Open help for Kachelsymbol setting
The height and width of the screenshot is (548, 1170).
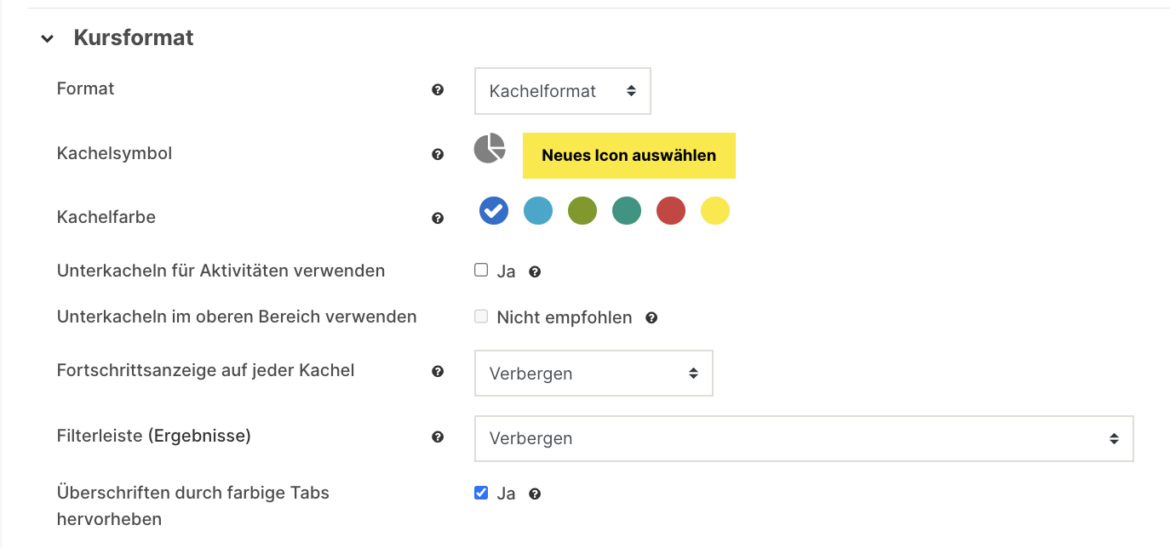437,155
